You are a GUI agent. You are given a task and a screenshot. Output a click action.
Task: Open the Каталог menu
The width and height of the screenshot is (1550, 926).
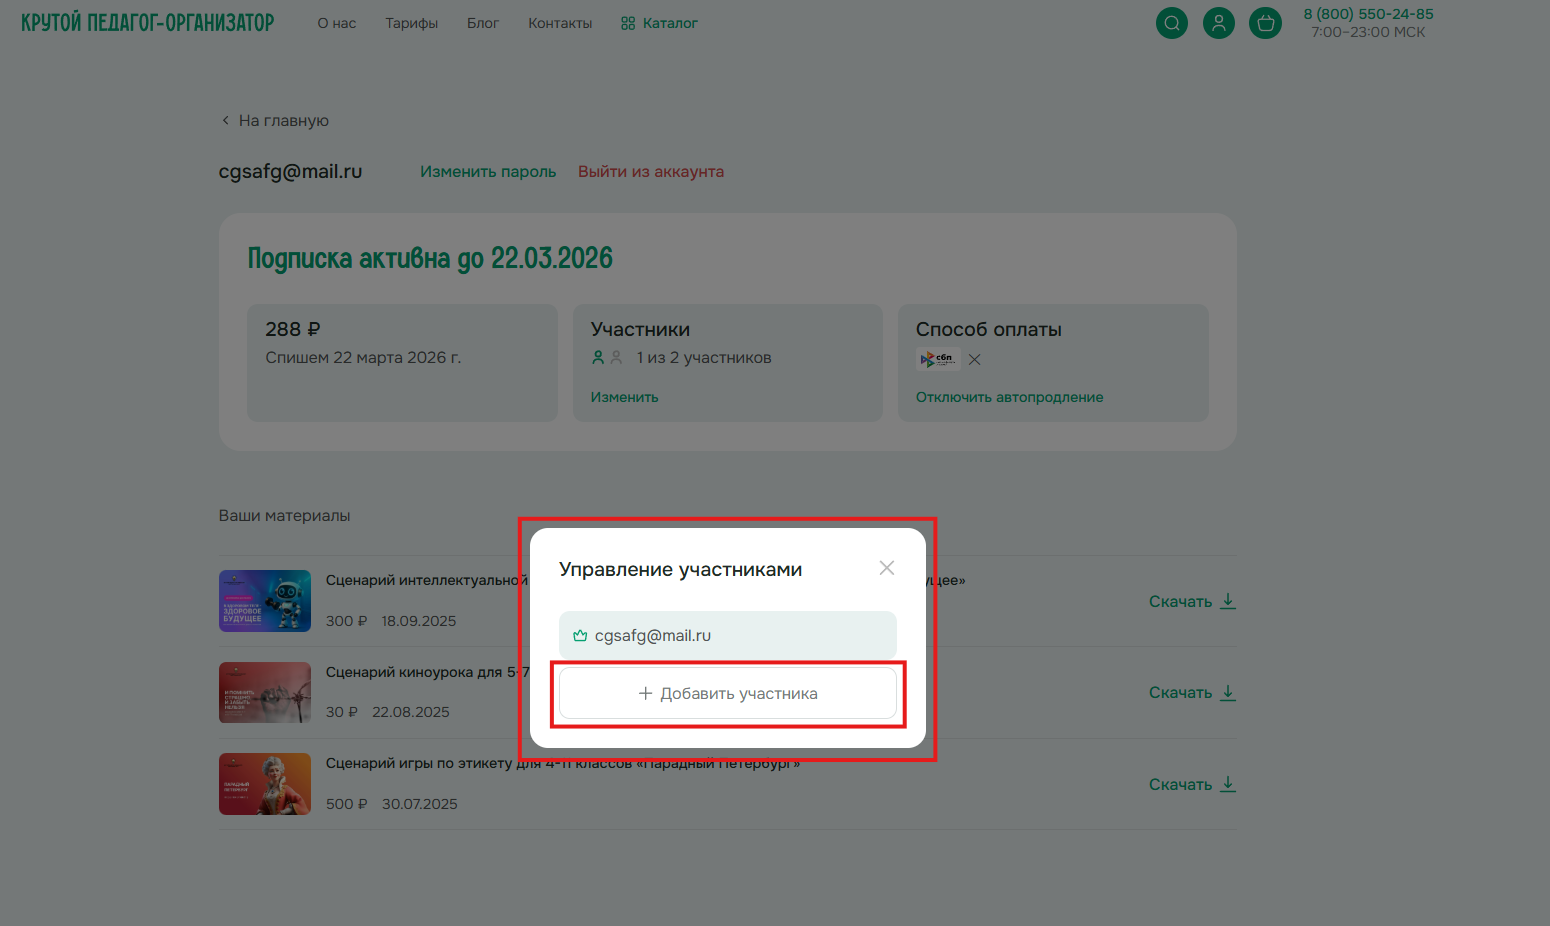pyautogui.click(x=659, y=23)
